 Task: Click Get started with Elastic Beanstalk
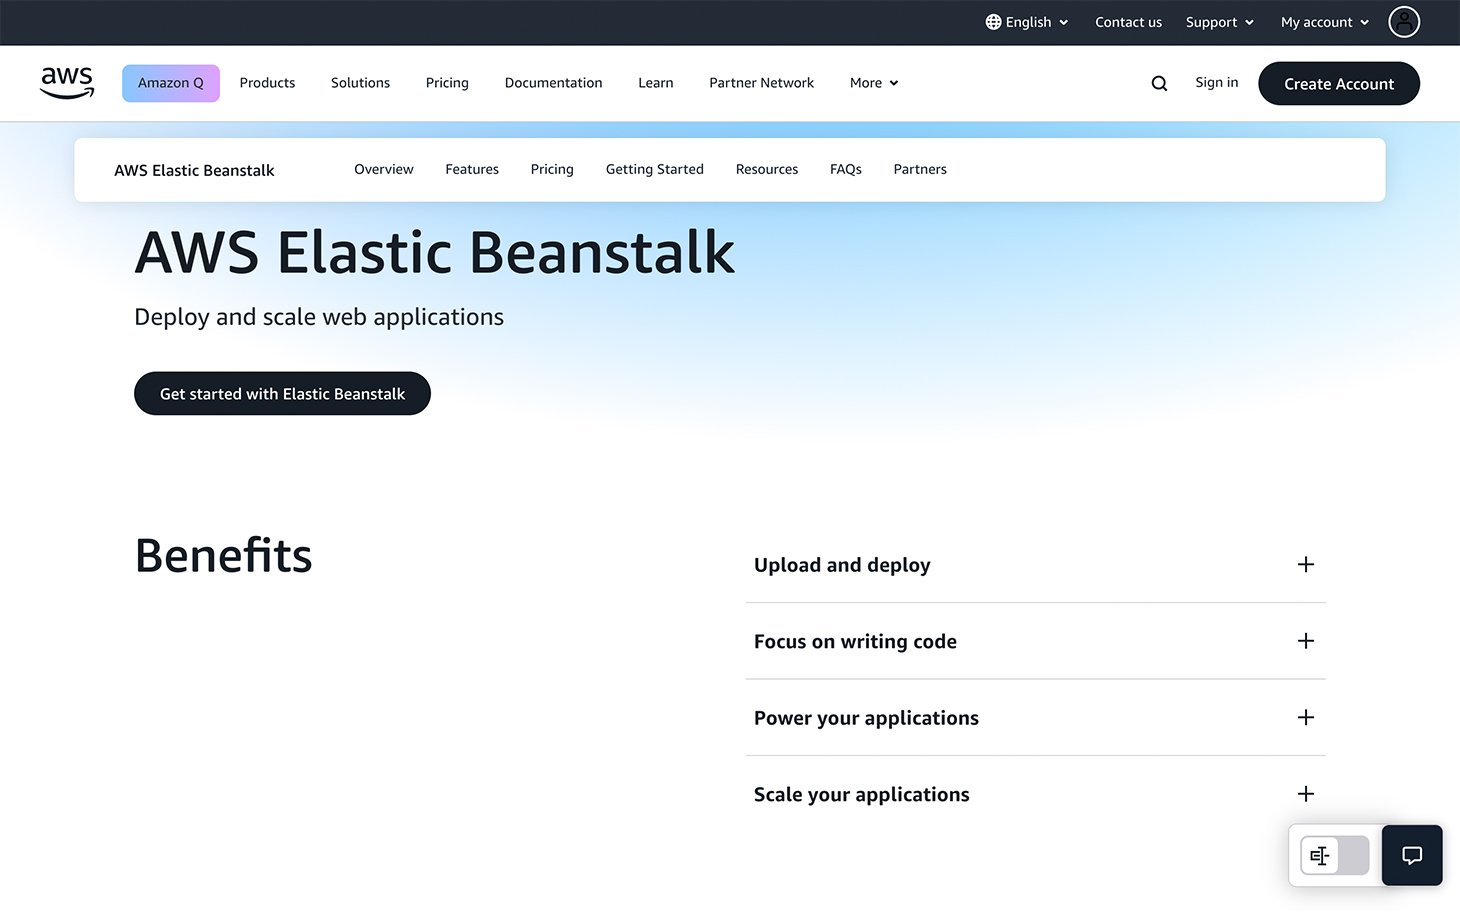click(x=282, y=393)
